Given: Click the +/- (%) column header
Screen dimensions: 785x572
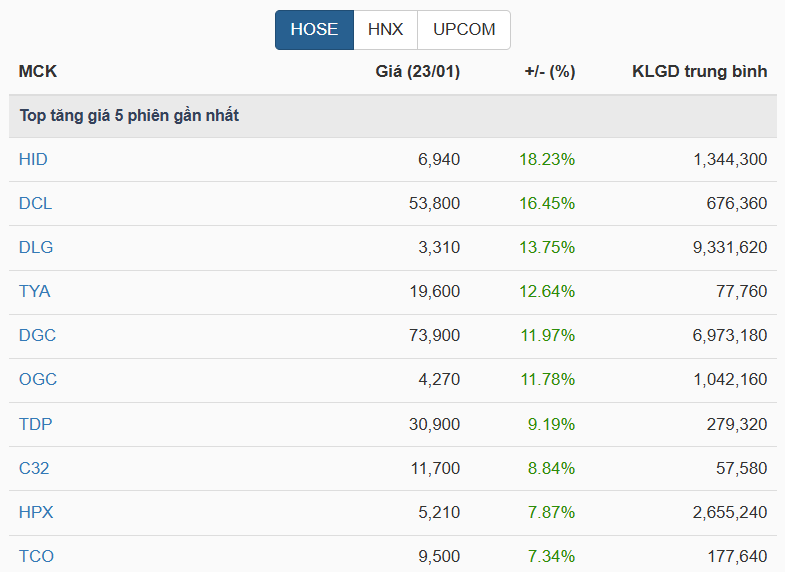Looking at the screenshot, I should pyautogui.click(x=549, y=71).
